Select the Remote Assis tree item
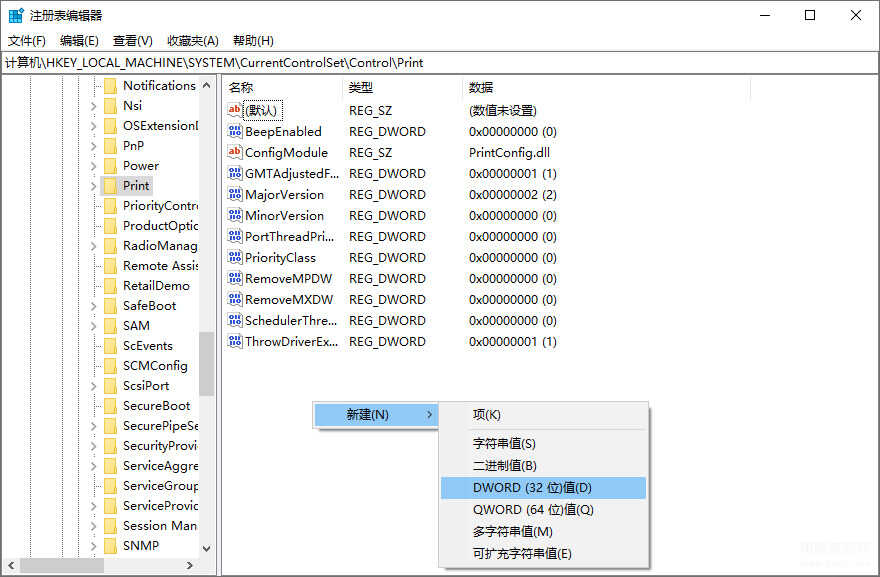Viewport: 880px width, 577px height. coord(161,265)
